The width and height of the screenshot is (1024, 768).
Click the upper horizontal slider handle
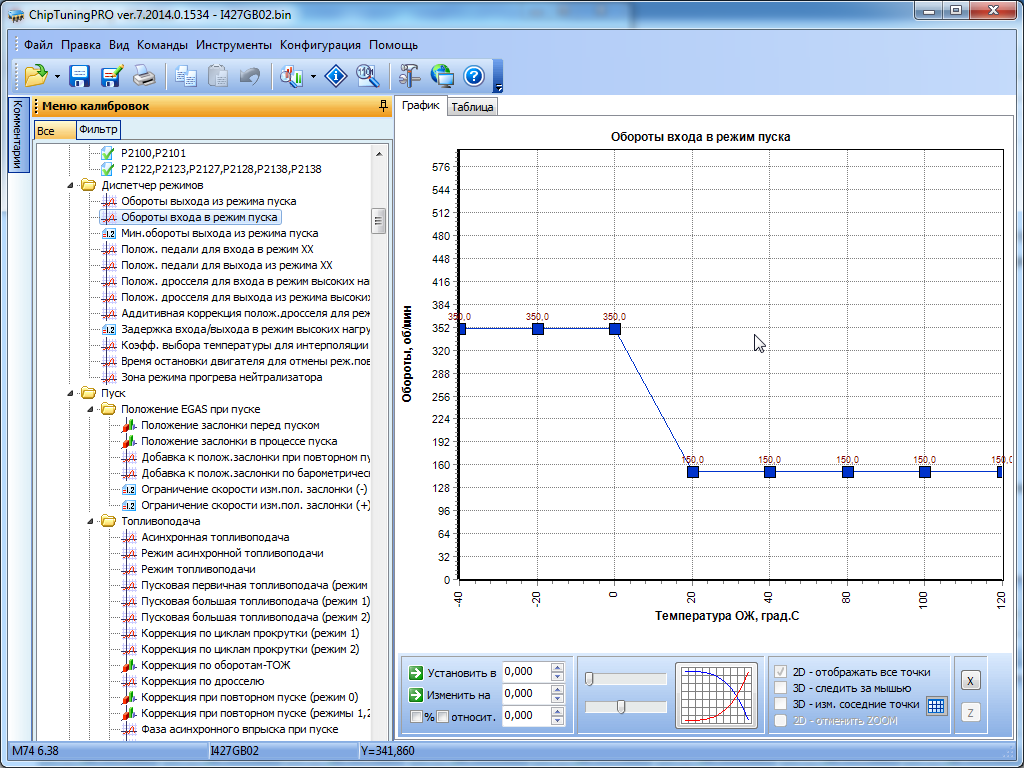pyautogui.click(x=589, y=679)
